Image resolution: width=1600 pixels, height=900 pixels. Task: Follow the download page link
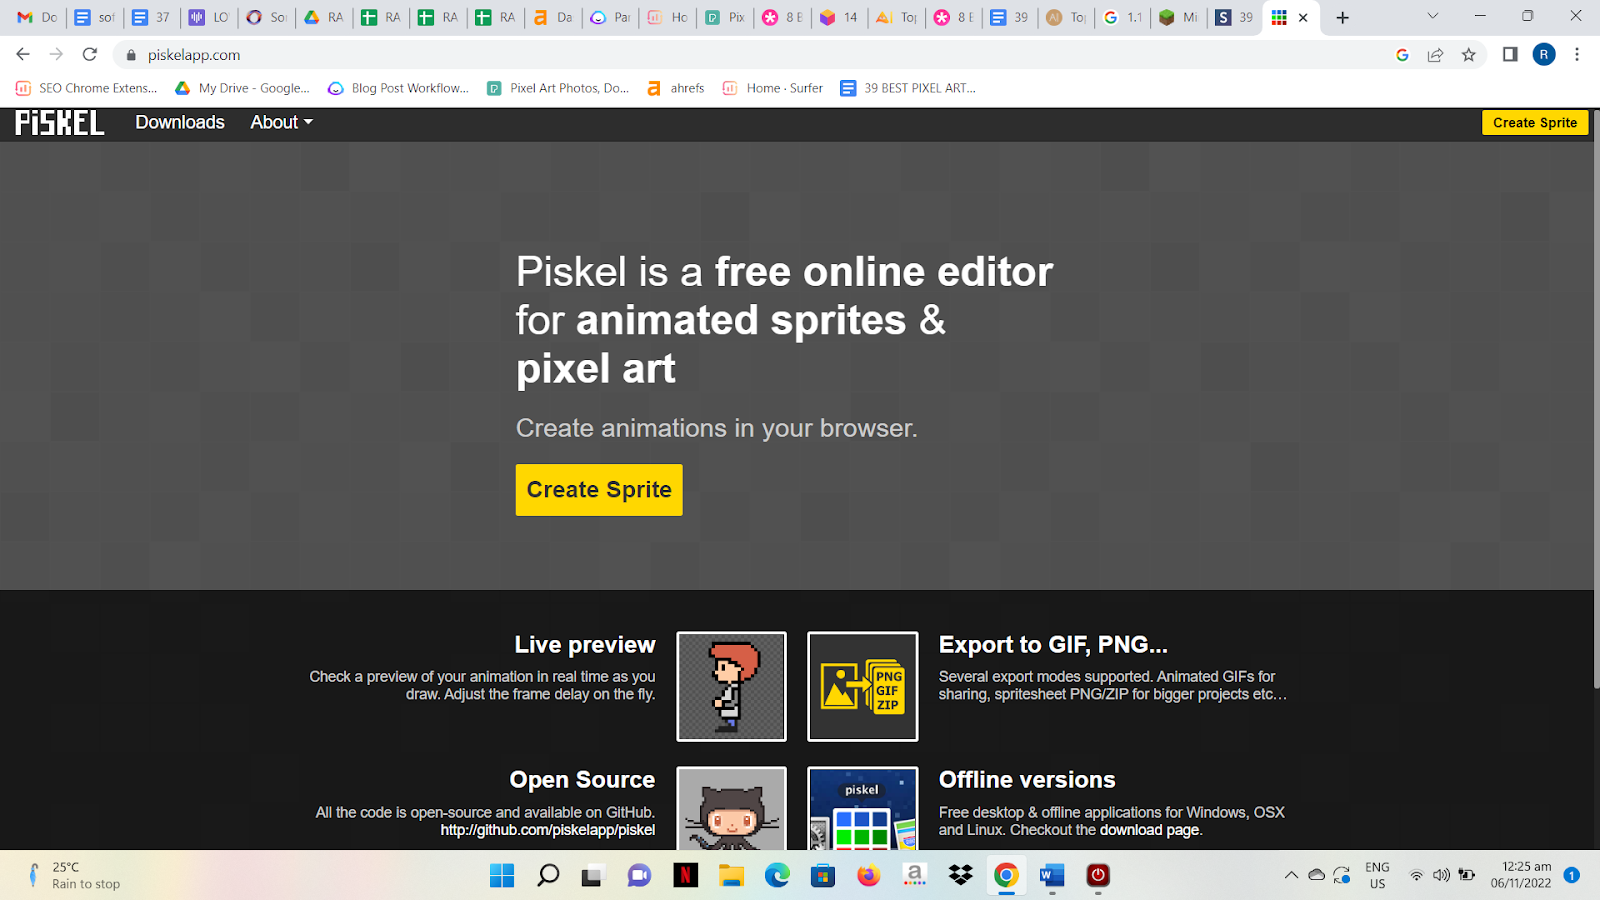tap(1149, 830)
